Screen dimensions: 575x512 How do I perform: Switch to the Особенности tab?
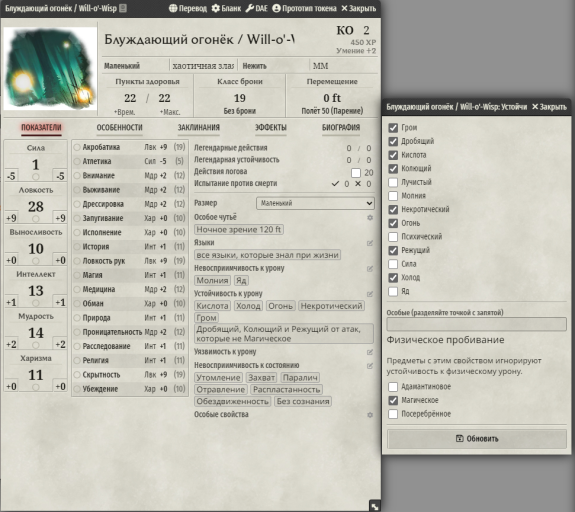point(120,128)
